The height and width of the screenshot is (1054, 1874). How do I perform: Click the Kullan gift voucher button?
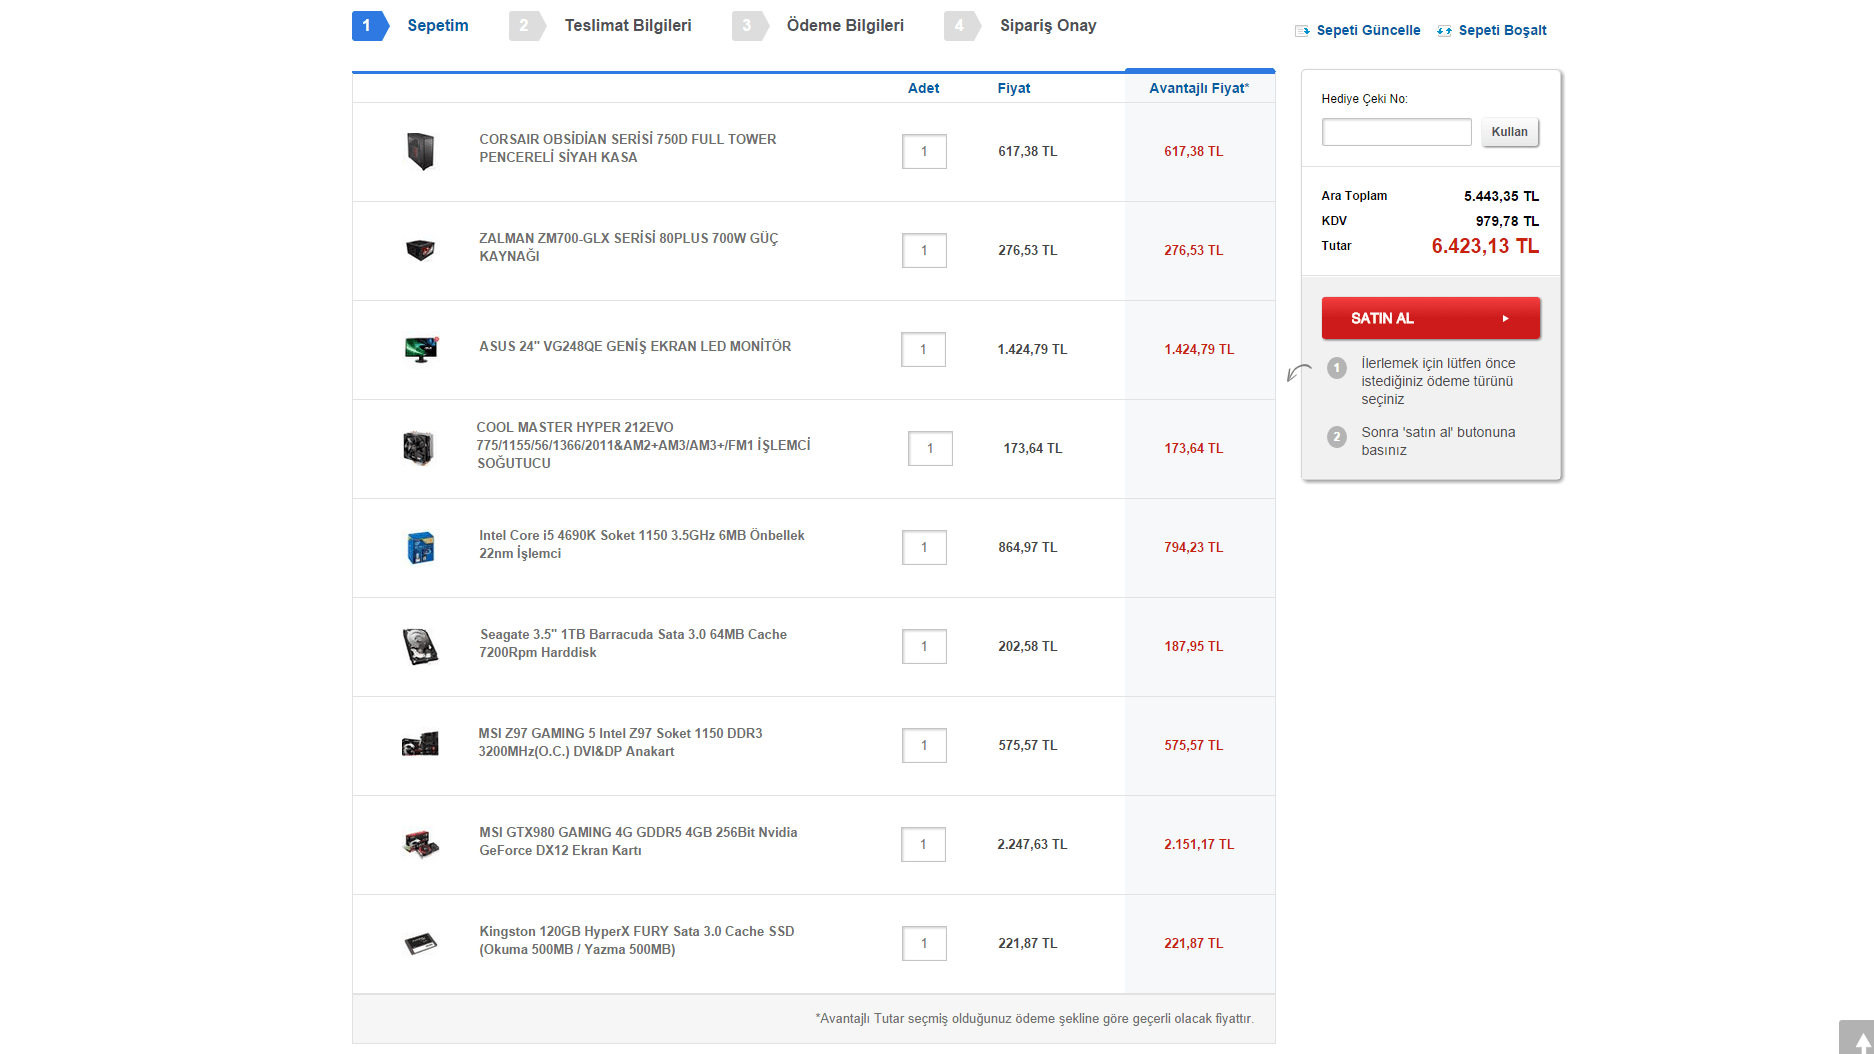point(1509,132)
